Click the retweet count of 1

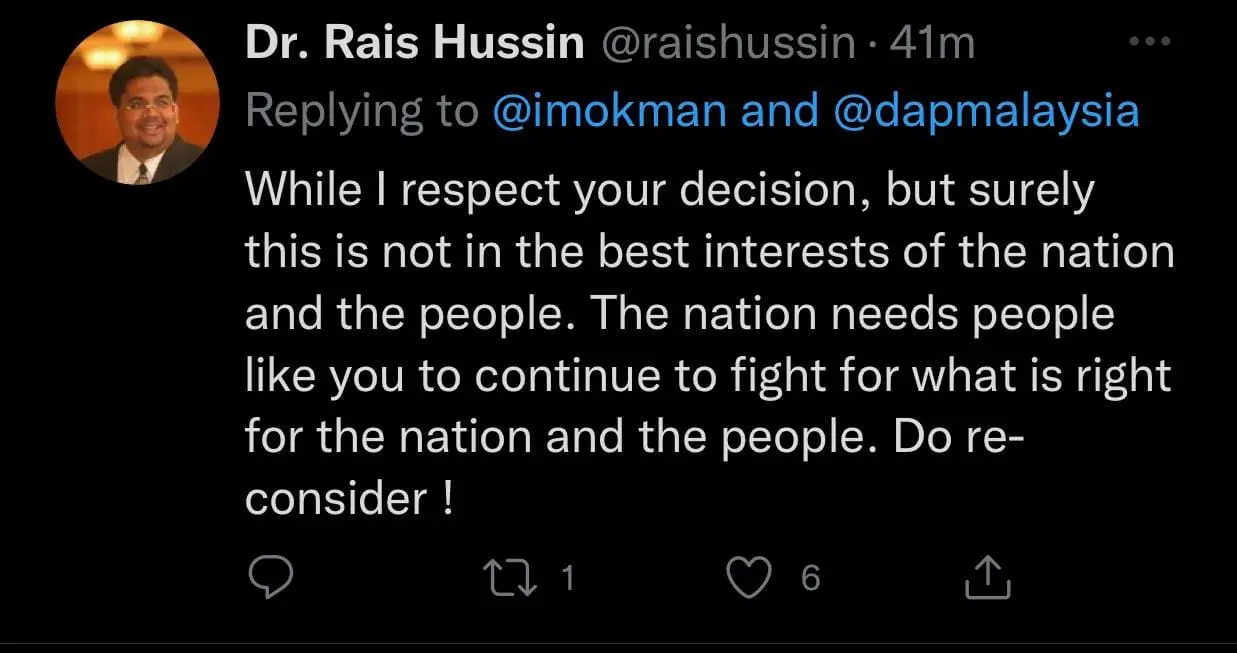(567, 578)
